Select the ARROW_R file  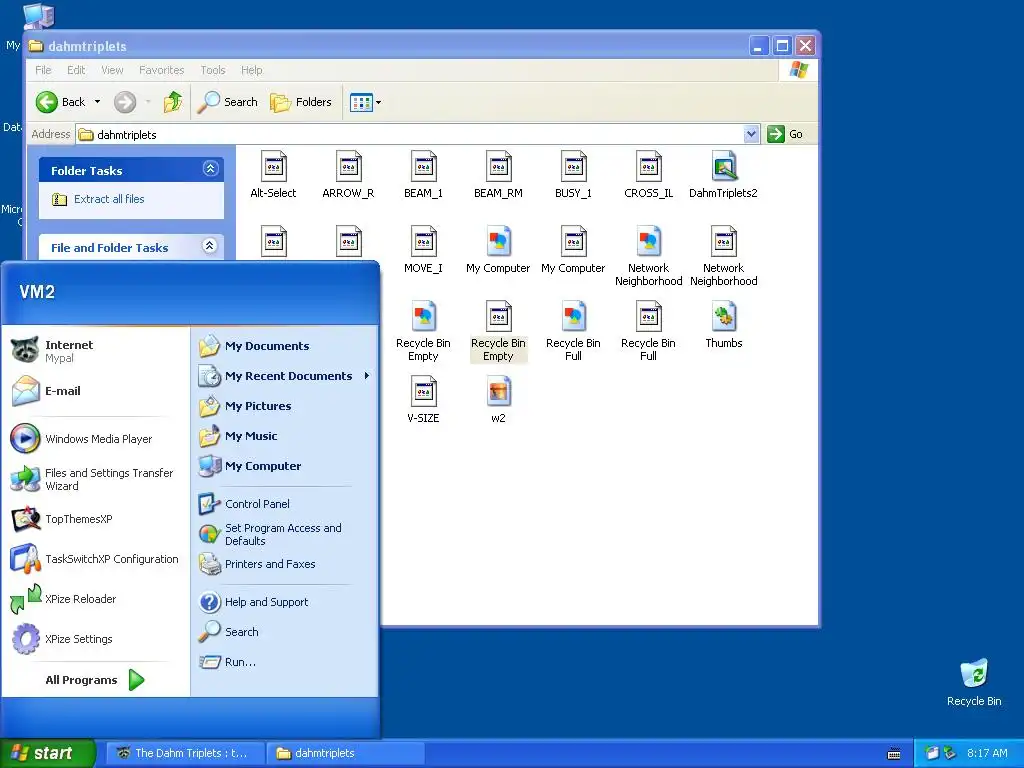coord(349,175)
